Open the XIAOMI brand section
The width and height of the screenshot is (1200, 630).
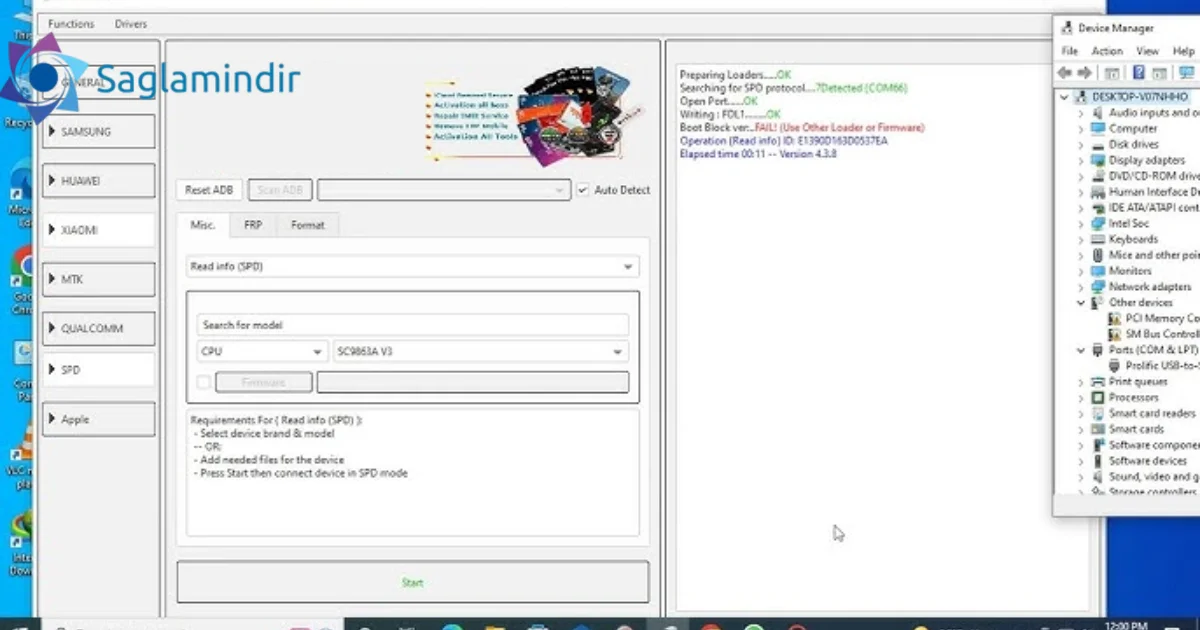click(98, 230)
